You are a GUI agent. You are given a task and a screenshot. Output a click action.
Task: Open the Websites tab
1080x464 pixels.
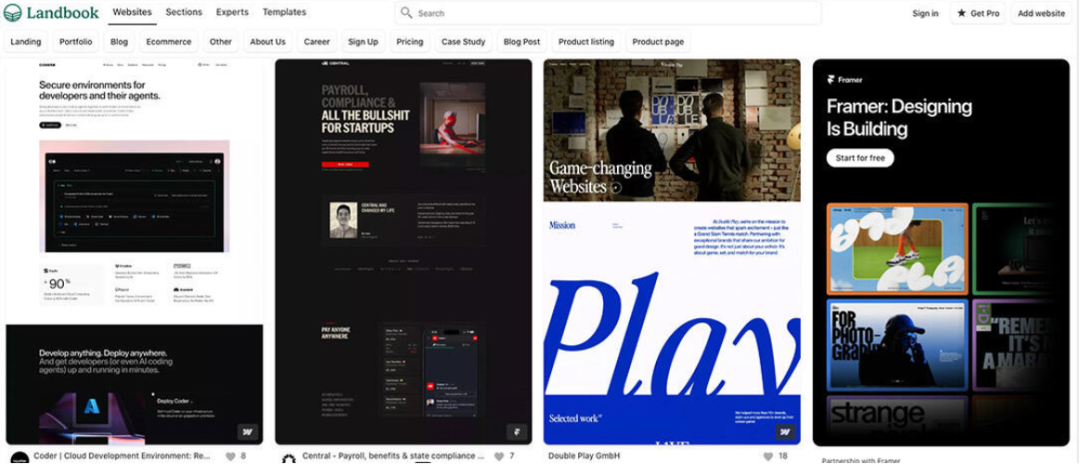[x=132, y=12]
